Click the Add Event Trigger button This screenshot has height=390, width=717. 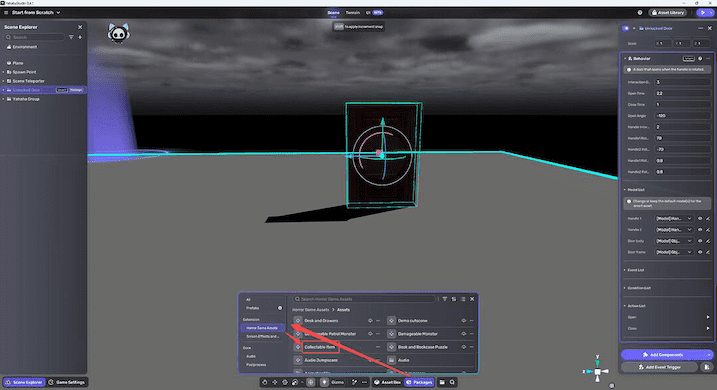click(x=660, y=367)
